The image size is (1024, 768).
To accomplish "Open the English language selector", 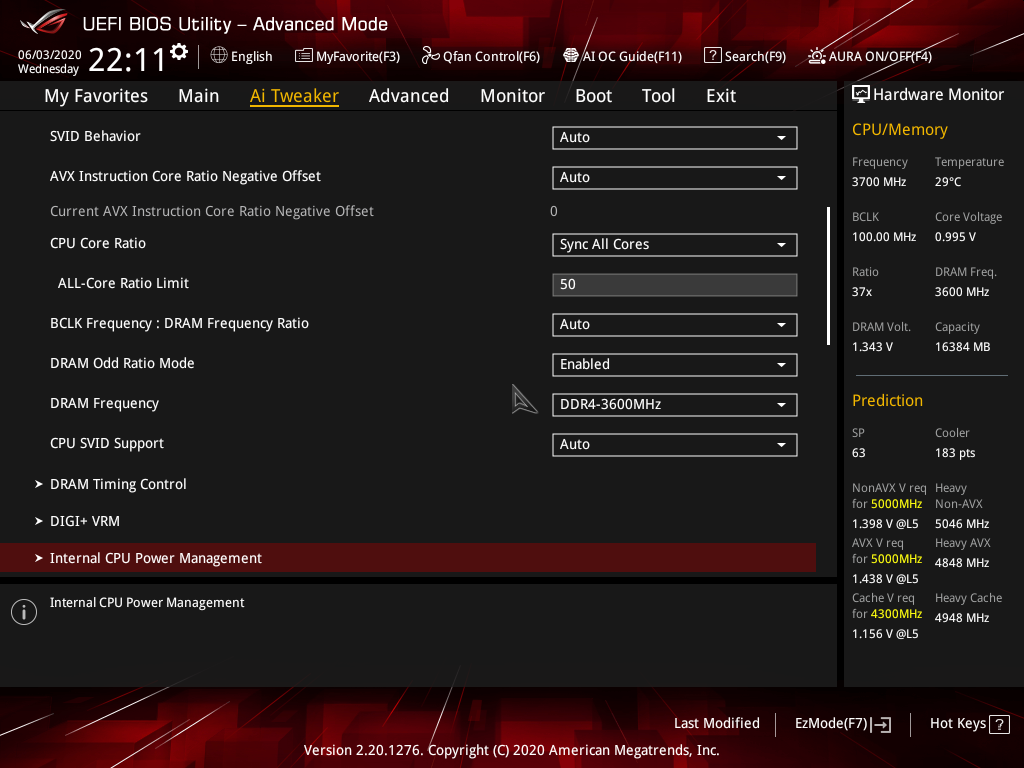I will coord(241,56).
